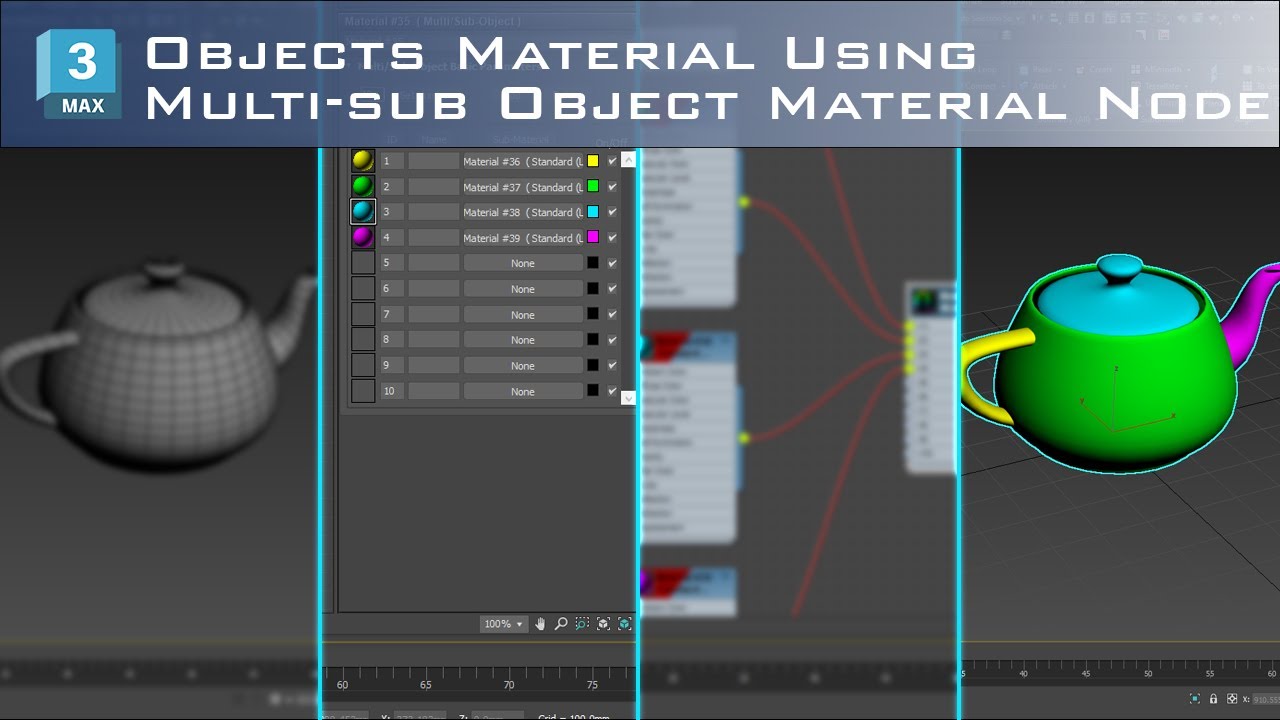Open the cyan color swatch for Material #38
This screenshot has width=1280, height=720.
click(x=593, y=212)
